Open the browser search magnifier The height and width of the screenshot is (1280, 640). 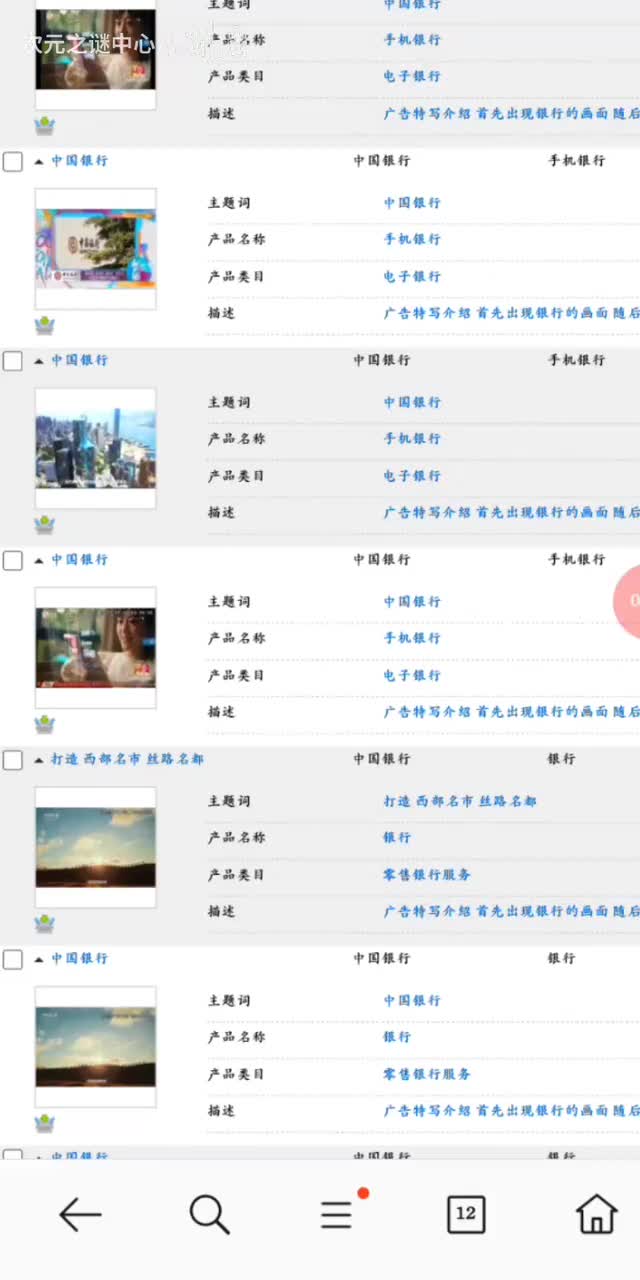coord(209,1215)
